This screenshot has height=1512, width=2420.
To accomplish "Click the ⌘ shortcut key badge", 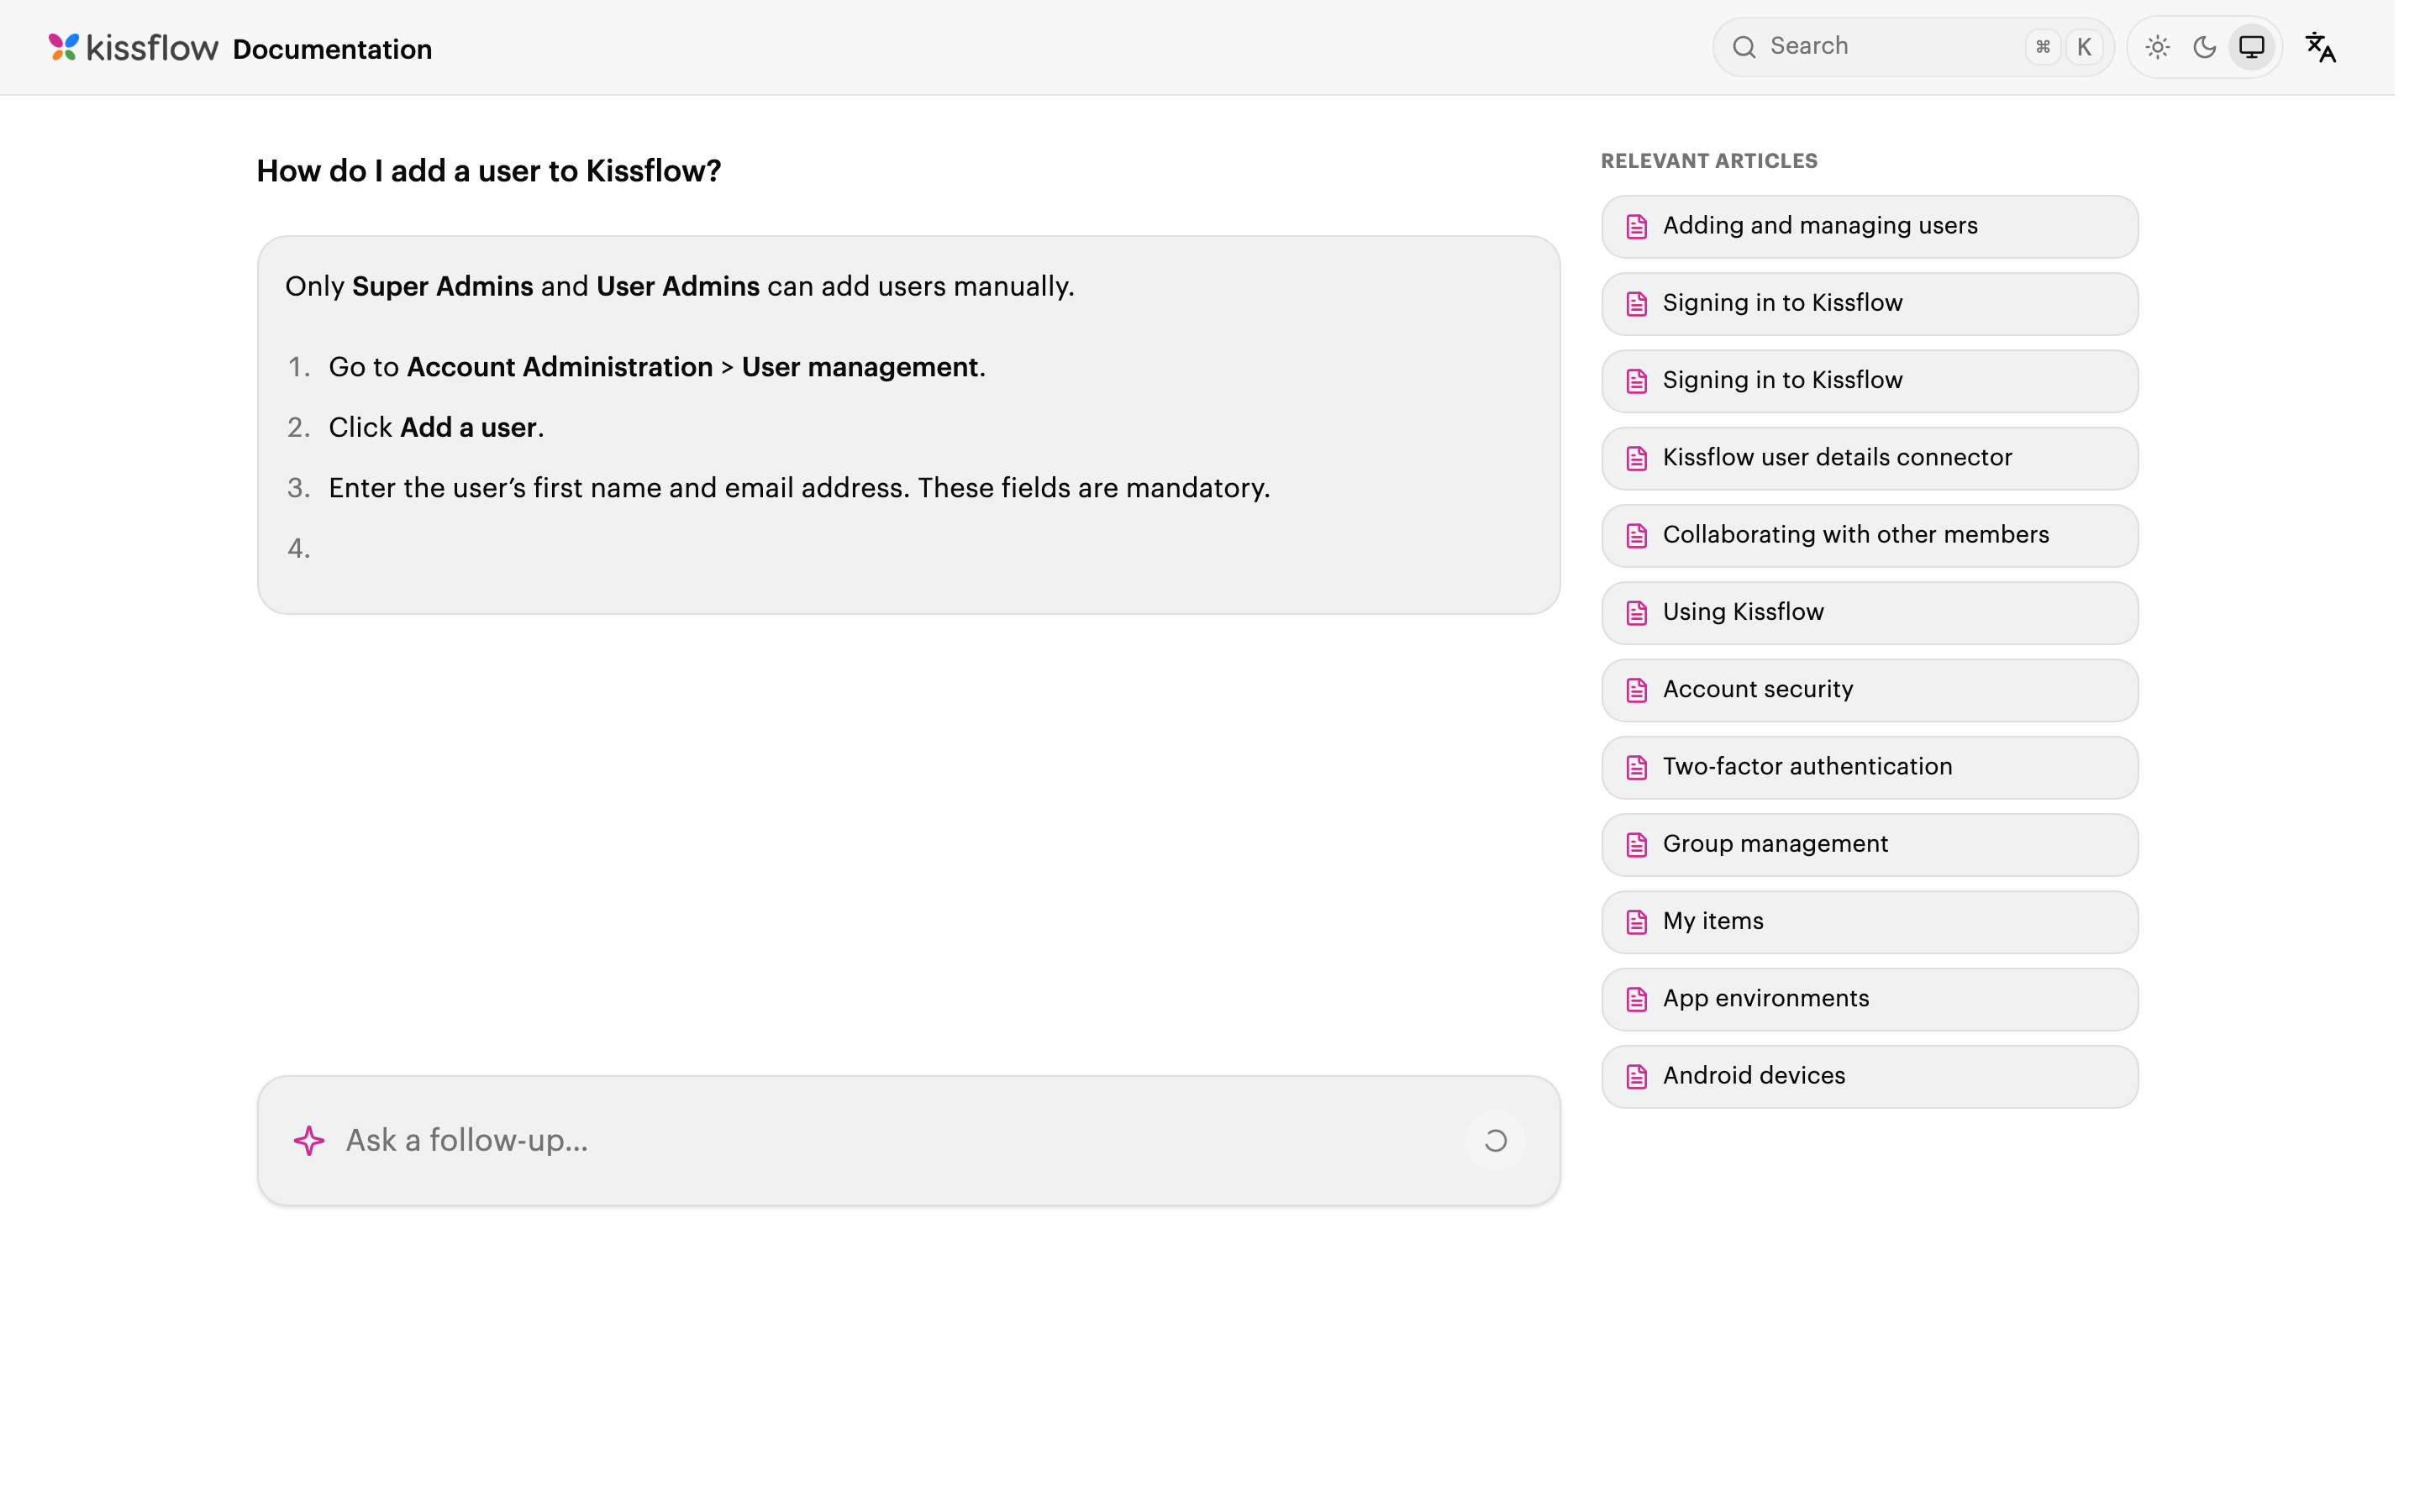I will [x=2043, y=47].
